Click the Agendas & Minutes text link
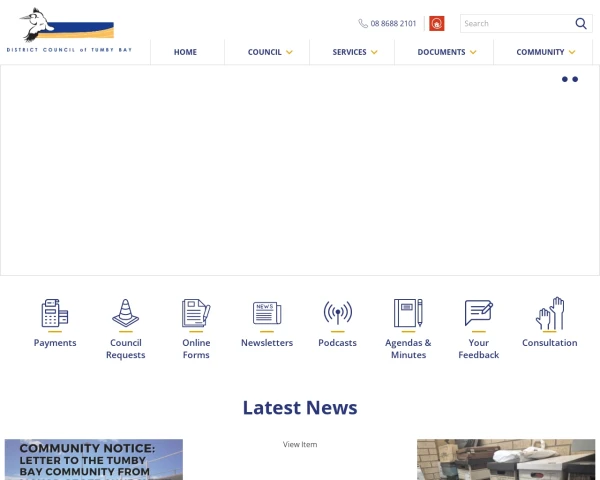This screenshot has width=600, height=480. [x=408, y=349]
